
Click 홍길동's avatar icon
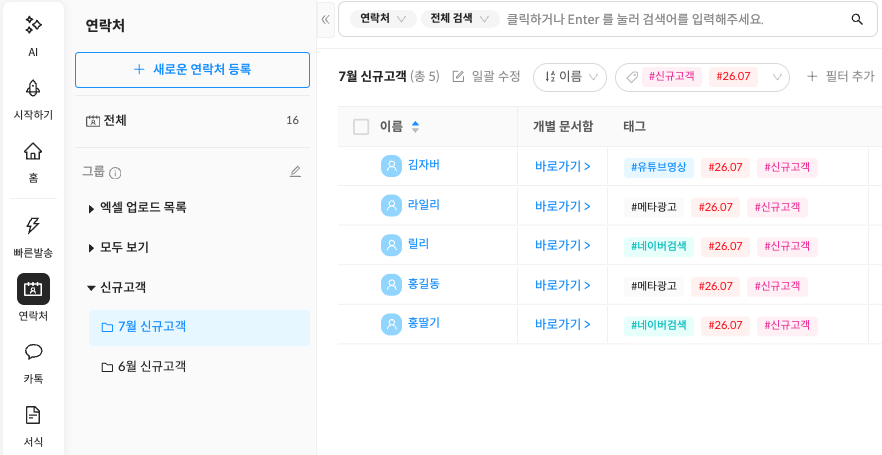coord(391,285)
